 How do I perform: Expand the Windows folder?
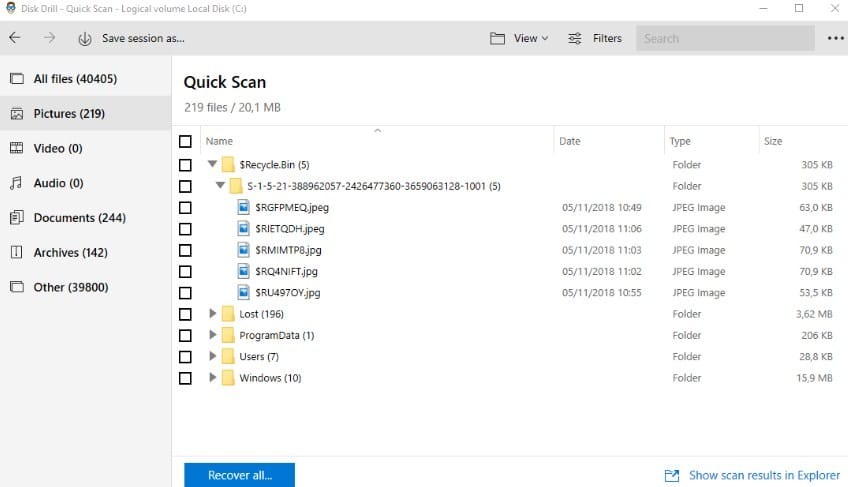pos(213,377)
